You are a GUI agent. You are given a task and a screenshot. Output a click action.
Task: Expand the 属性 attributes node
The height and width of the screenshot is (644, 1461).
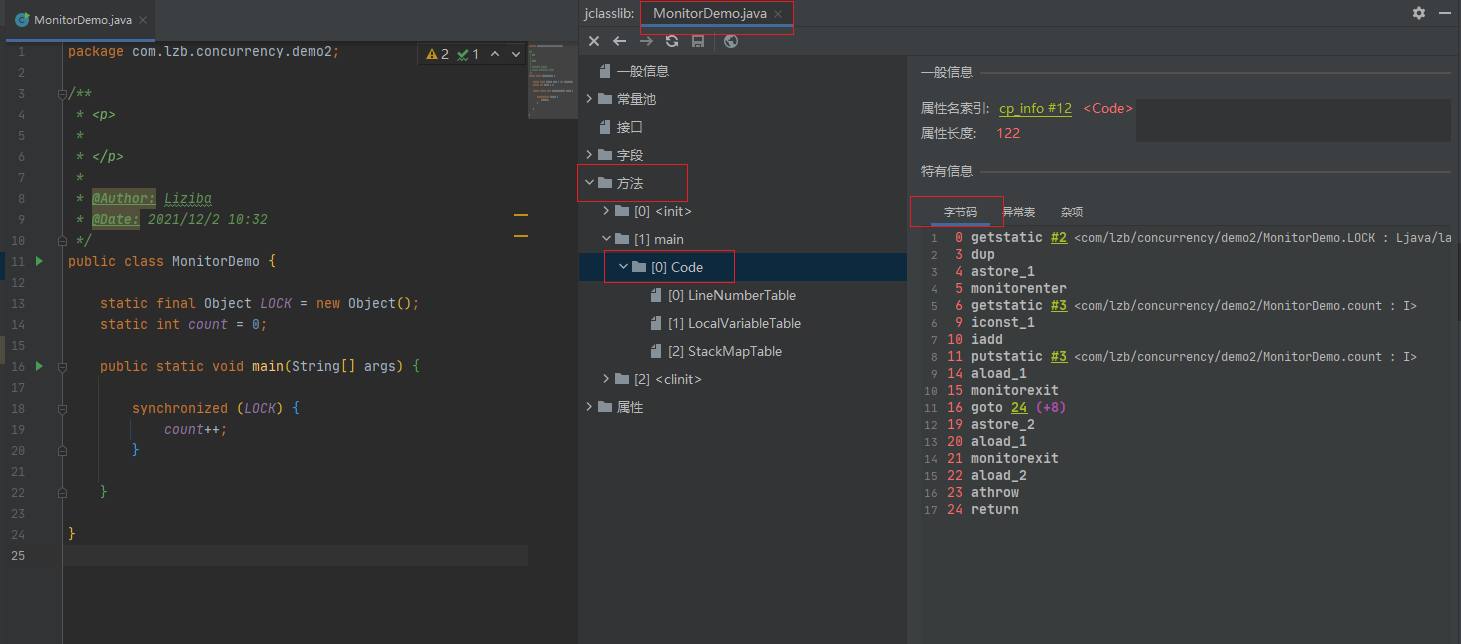pyautogui.click(x=590, y=407)
